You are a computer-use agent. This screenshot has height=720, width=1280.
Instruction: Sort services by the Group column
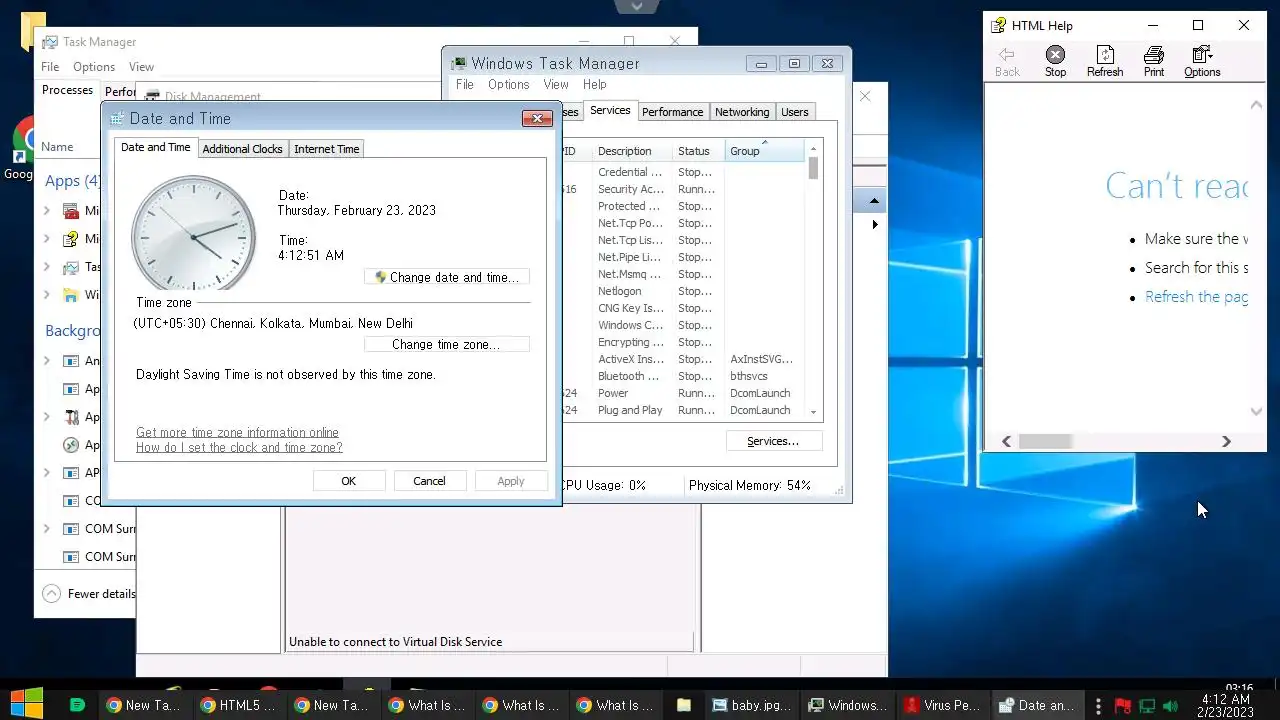click(x=765, y=151)
